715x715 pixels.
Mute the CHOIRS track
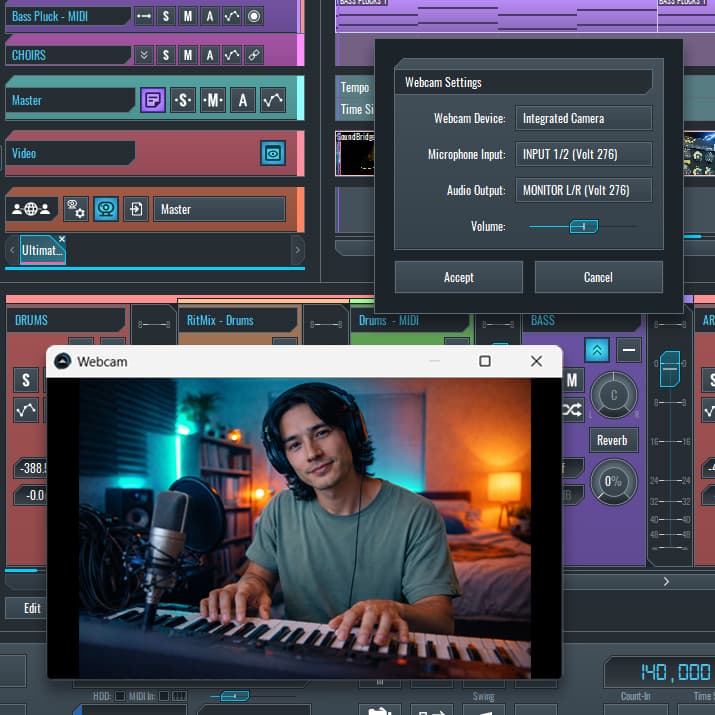pyautogui.click(x=187, y=55)
